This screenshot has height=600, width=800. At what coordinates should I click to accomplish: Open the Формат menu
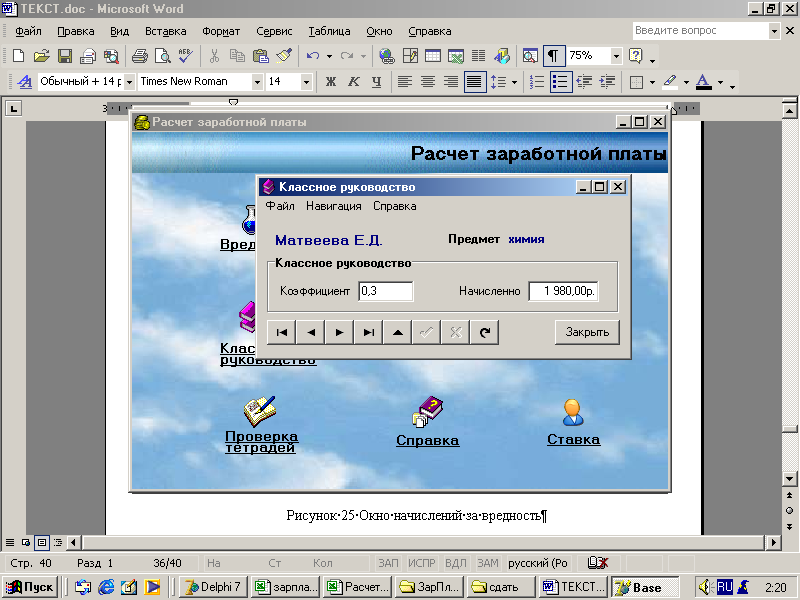tap(221, 31)
